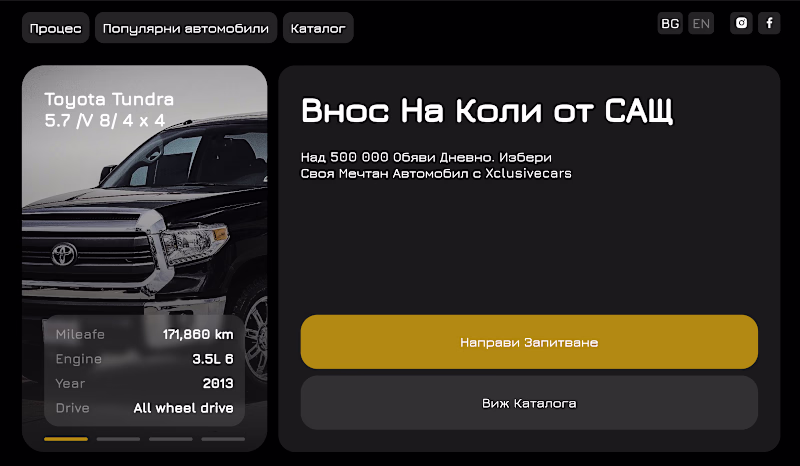Open the Процес menu item

coord(56,28)
